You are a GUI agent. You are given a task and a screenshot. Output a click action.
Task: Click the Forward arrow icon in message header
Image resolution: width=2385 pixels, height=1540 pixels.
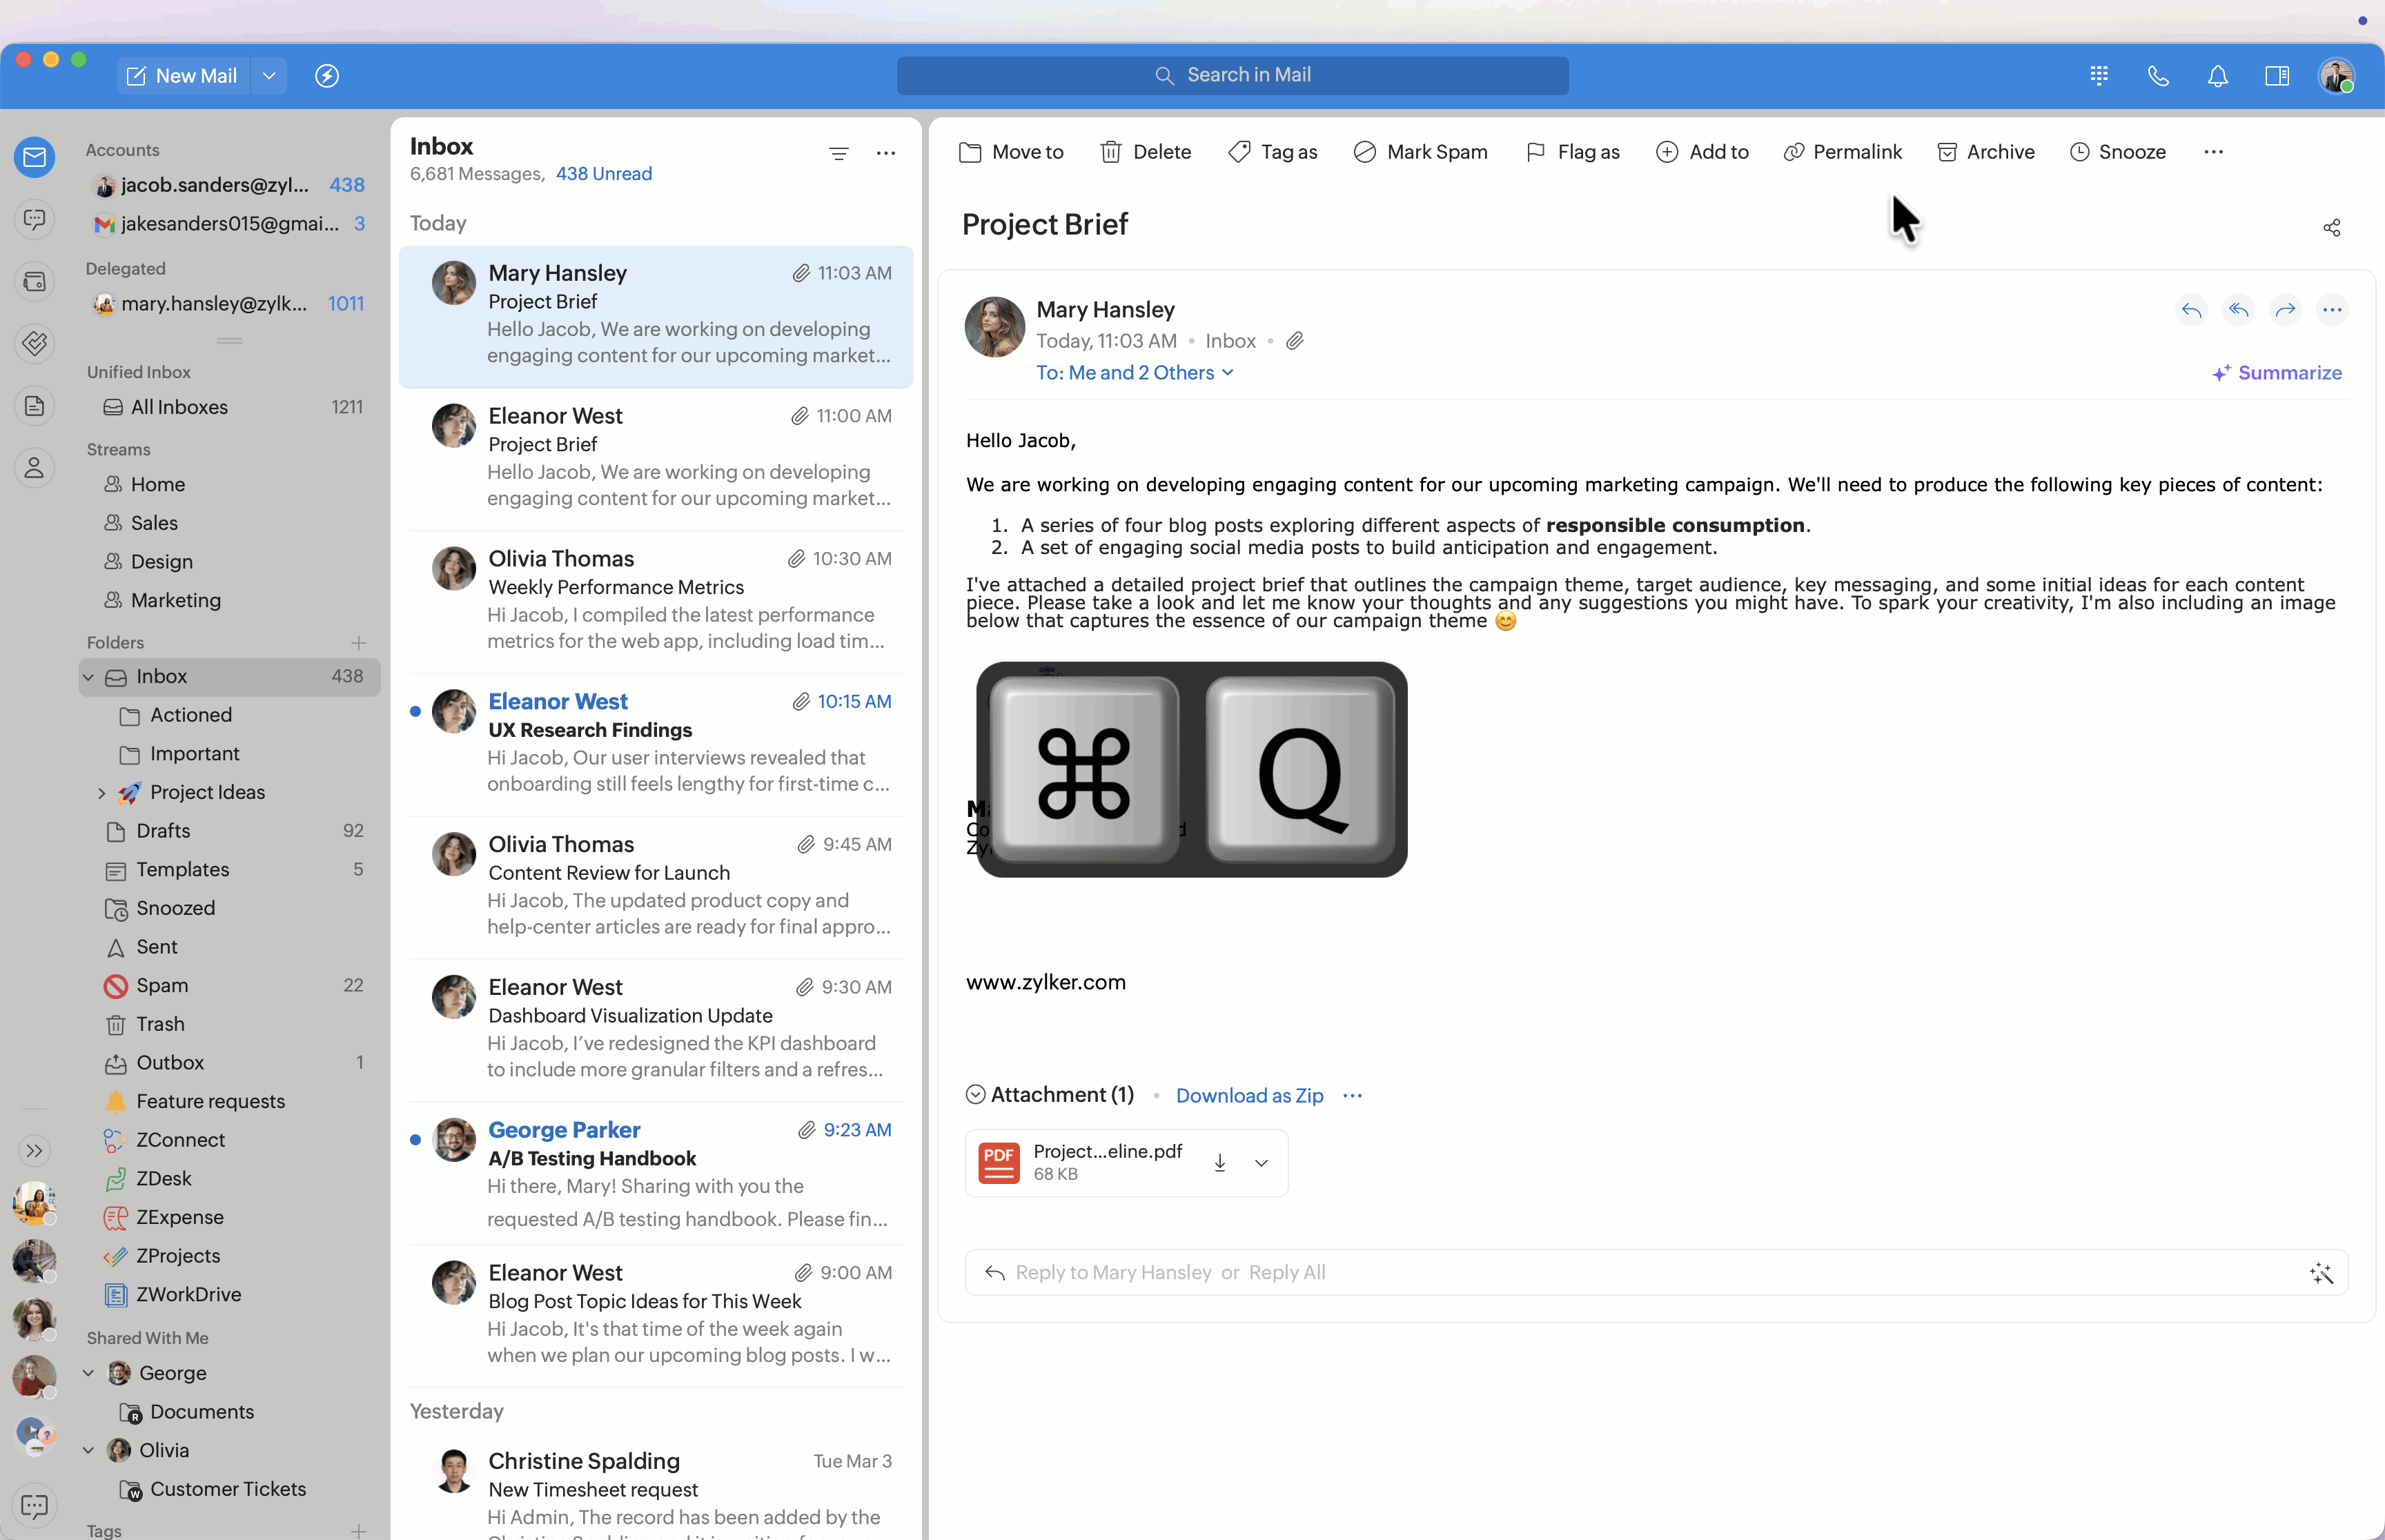[2285, 310]
